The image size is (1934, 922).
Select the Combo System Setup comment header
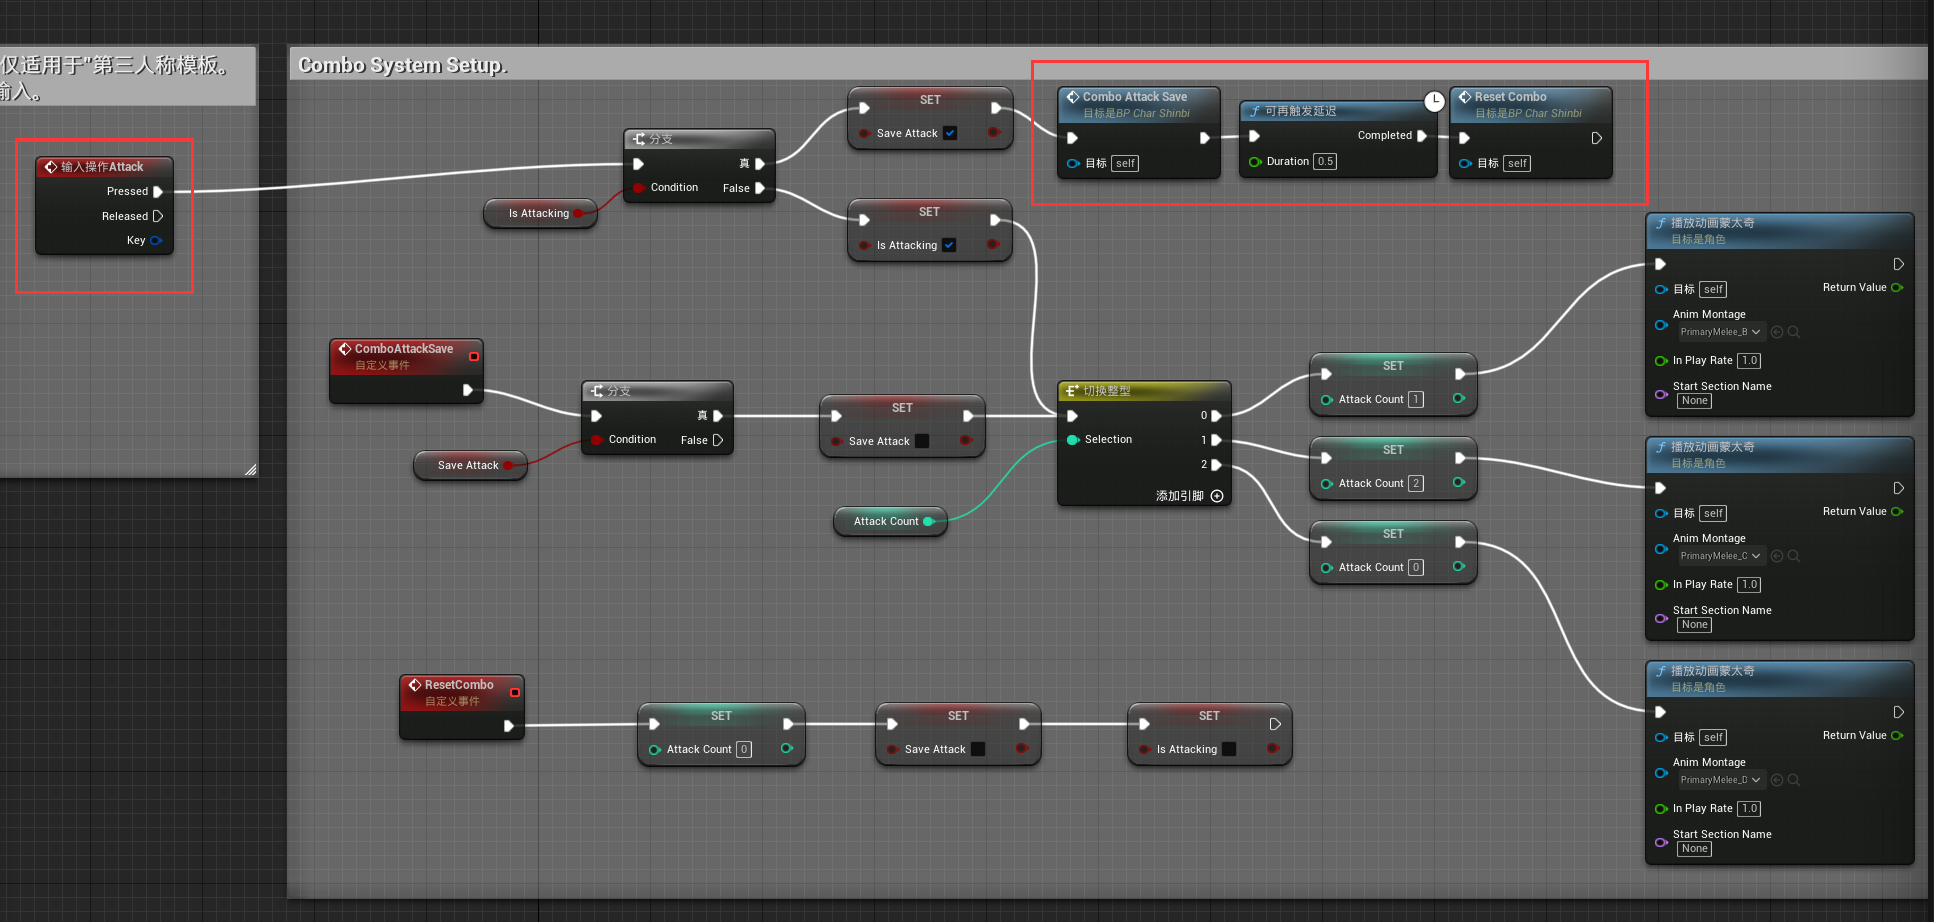(x=1107, y=64)
